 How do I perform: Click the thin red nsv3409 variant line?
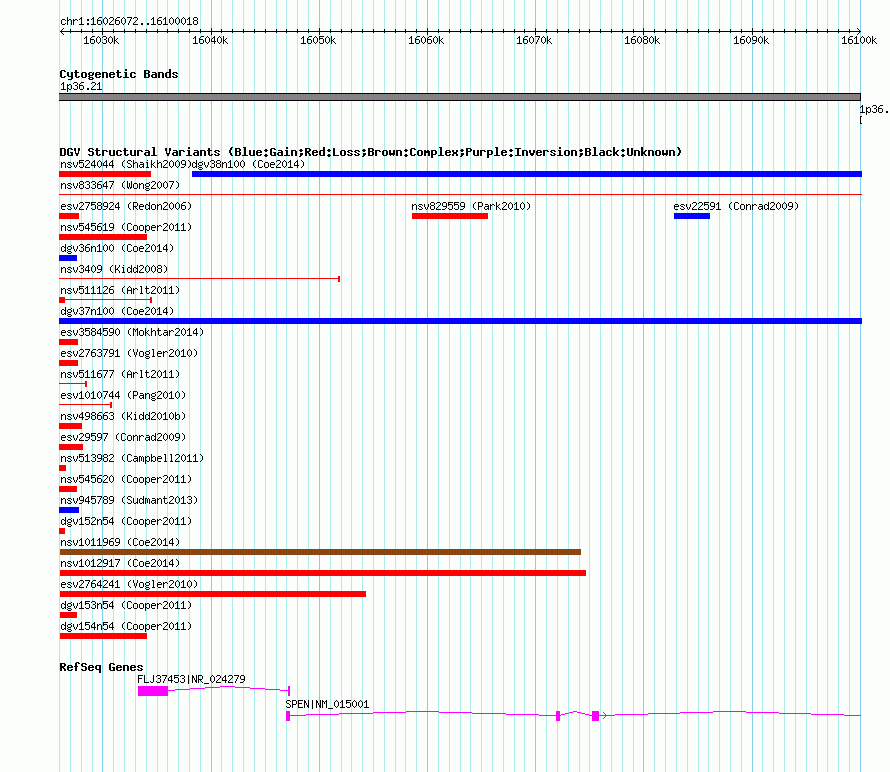point(199,279)
